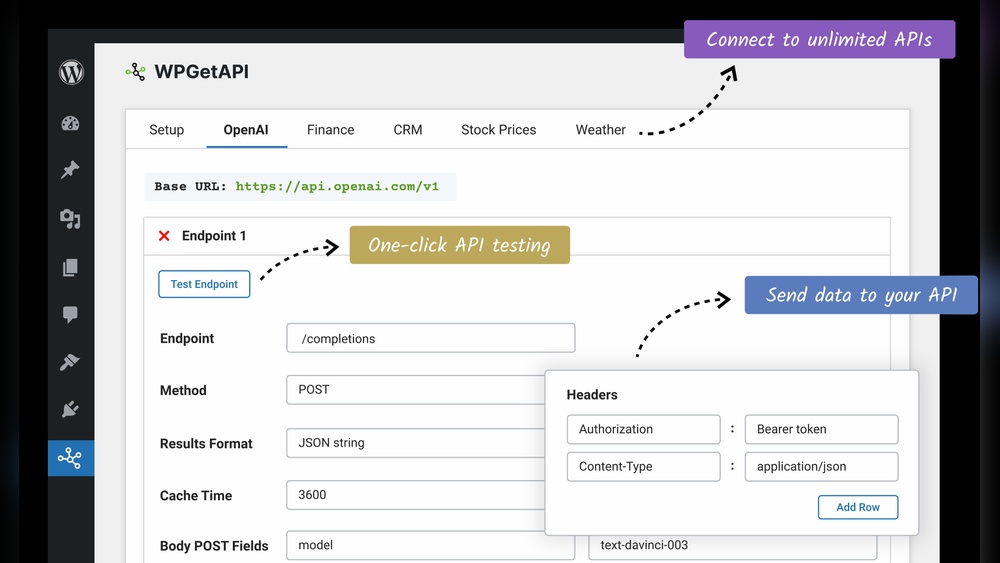Click the Content-Type header name field
The width and height of the screenshot is (1000, 563).
click(643, 466)
